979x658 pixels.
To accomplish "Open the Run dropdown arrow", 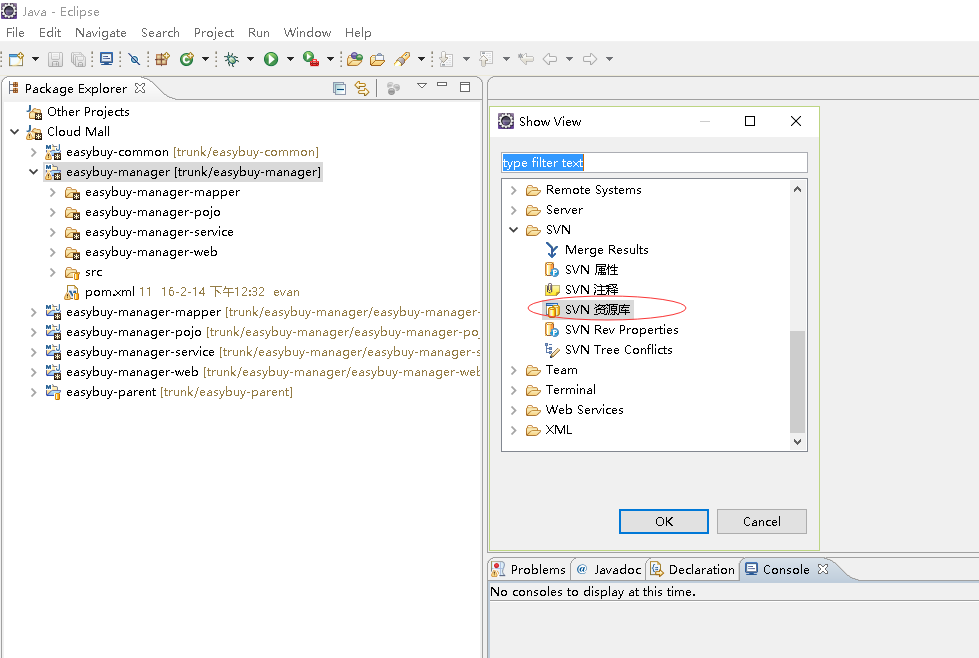I will 290,59.
